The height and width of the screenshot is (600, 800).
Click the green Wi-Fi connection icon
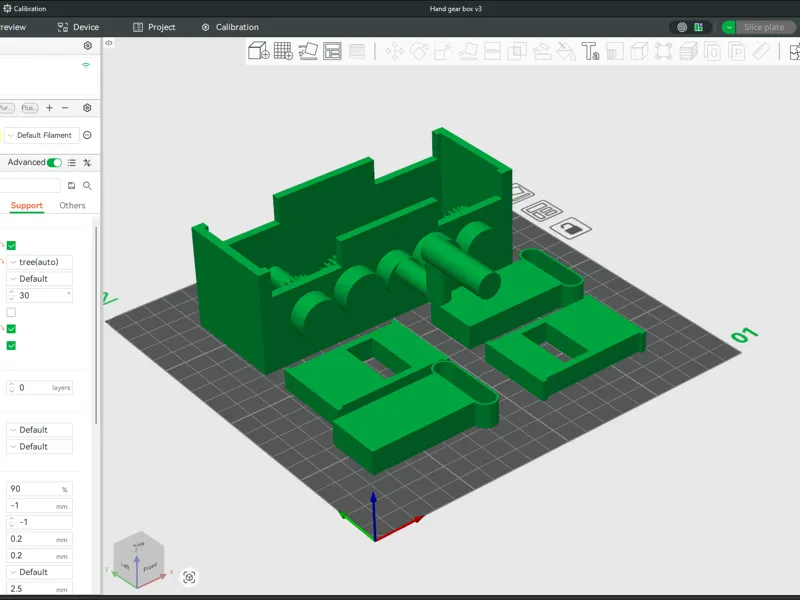point(86,65)
